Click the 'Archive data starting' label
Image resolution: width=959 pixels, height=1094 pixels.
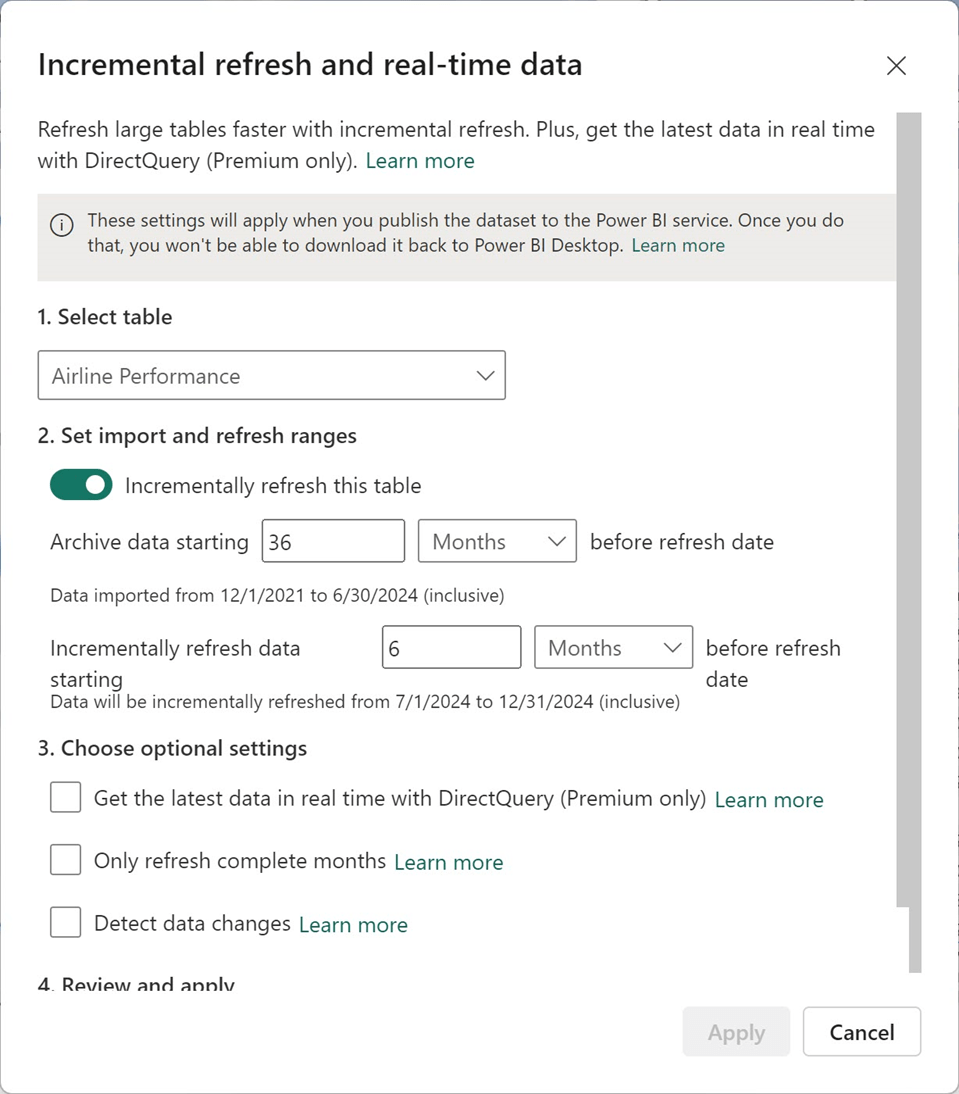[x=149, y=542]
